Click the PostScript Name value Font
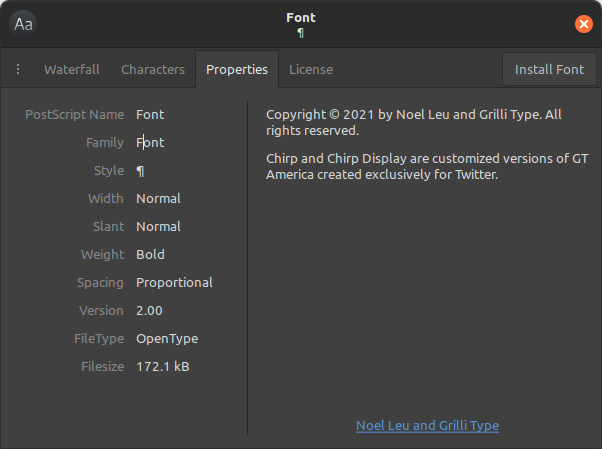 coord(150,114)
